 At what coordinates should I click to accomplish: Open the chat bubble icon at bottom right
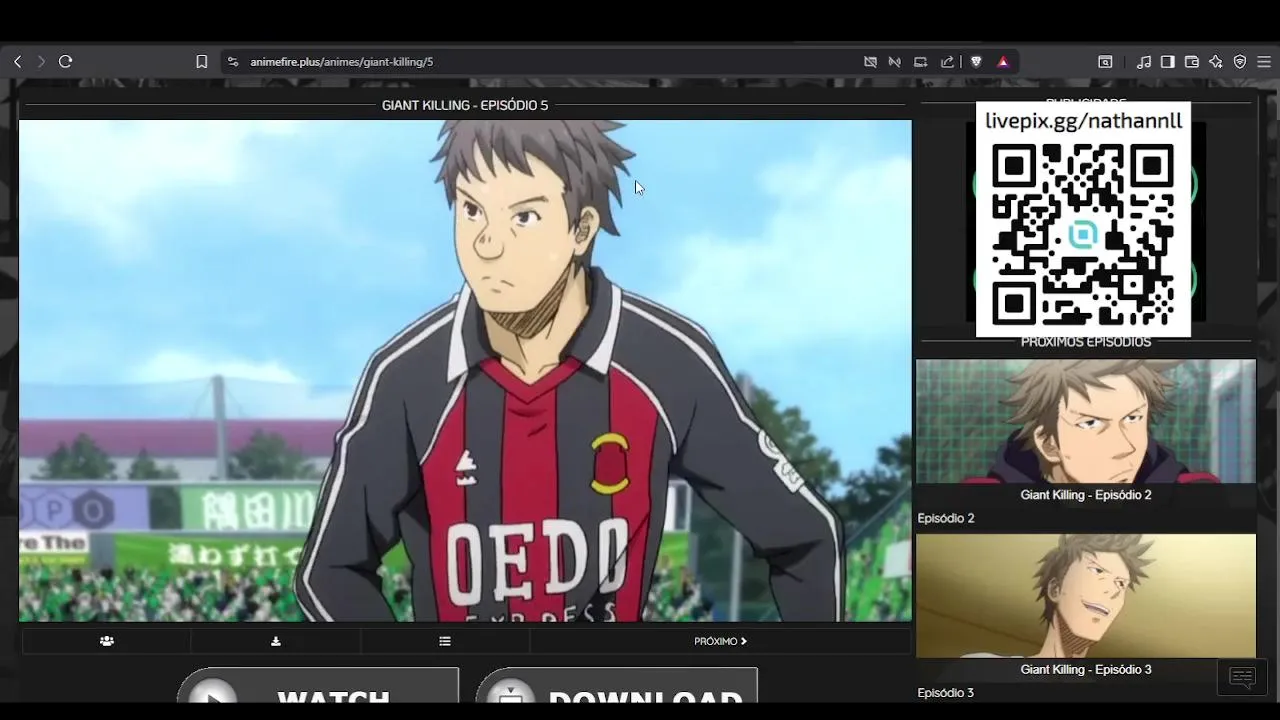pyautogui.click(x=1242, y=678)
